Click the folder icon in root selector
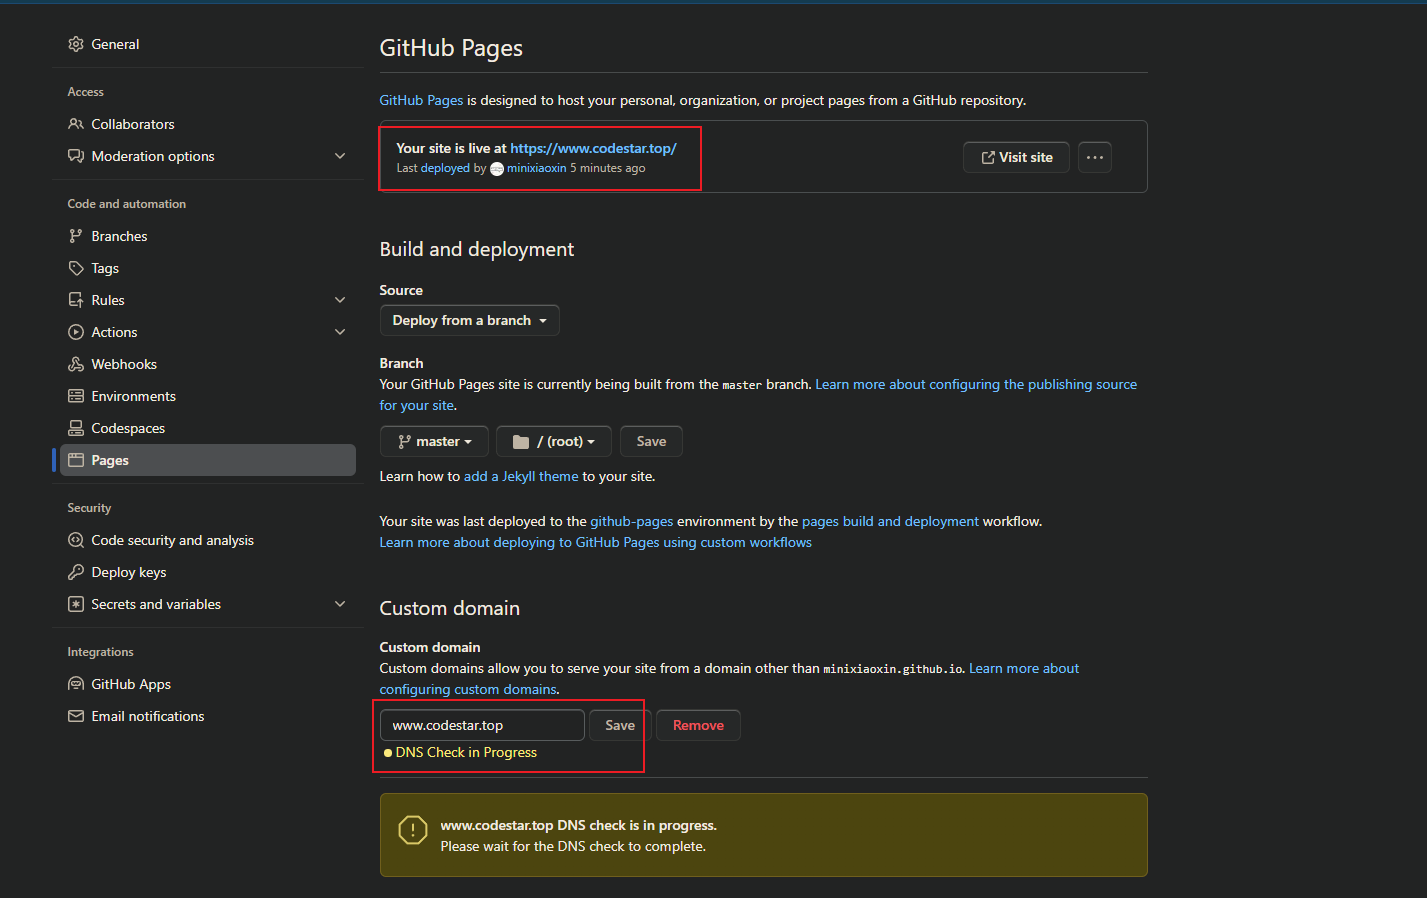The height and width of the screenshot is (898, 1427). point(521,441)
